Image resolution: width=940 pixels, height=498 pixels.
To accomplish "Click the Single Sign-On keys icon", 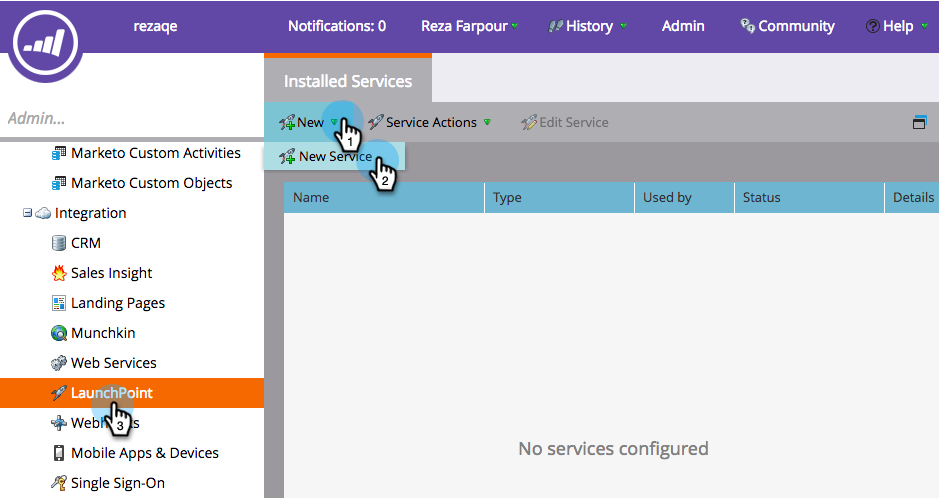I will (x=59, y=483).
